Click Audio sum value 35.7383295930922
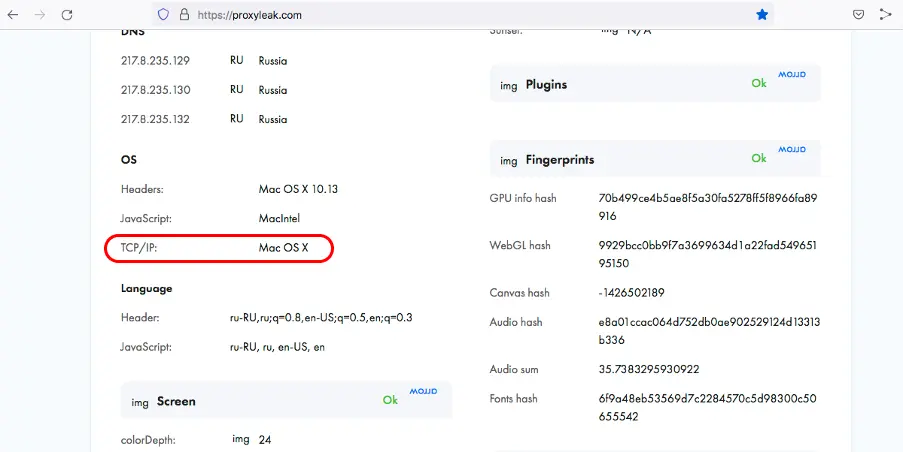Viewport: 904px width, 452px height. pyautogui.click(x=649, y=369)
